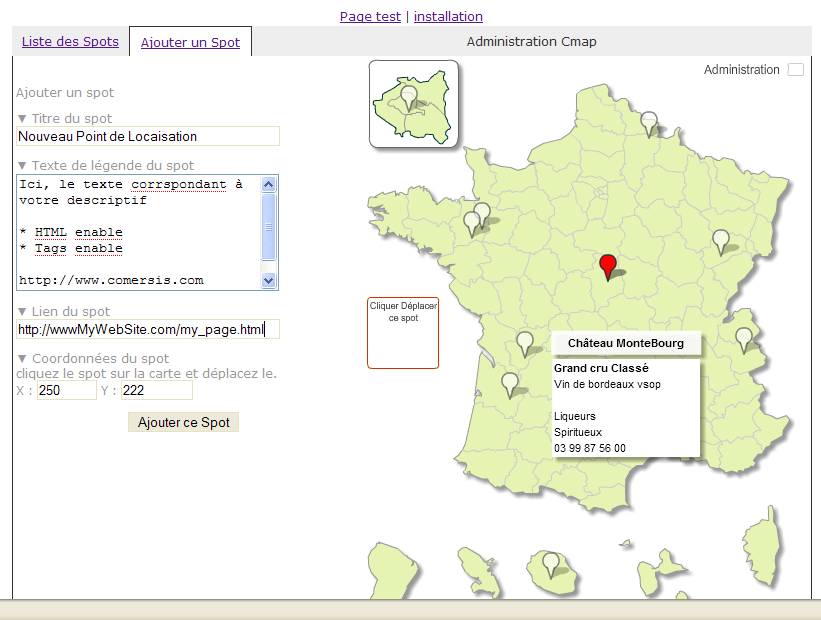Click the gray marker left of the Château MonteBourg tooltip
Screen dimensions: 821x620
525,342
